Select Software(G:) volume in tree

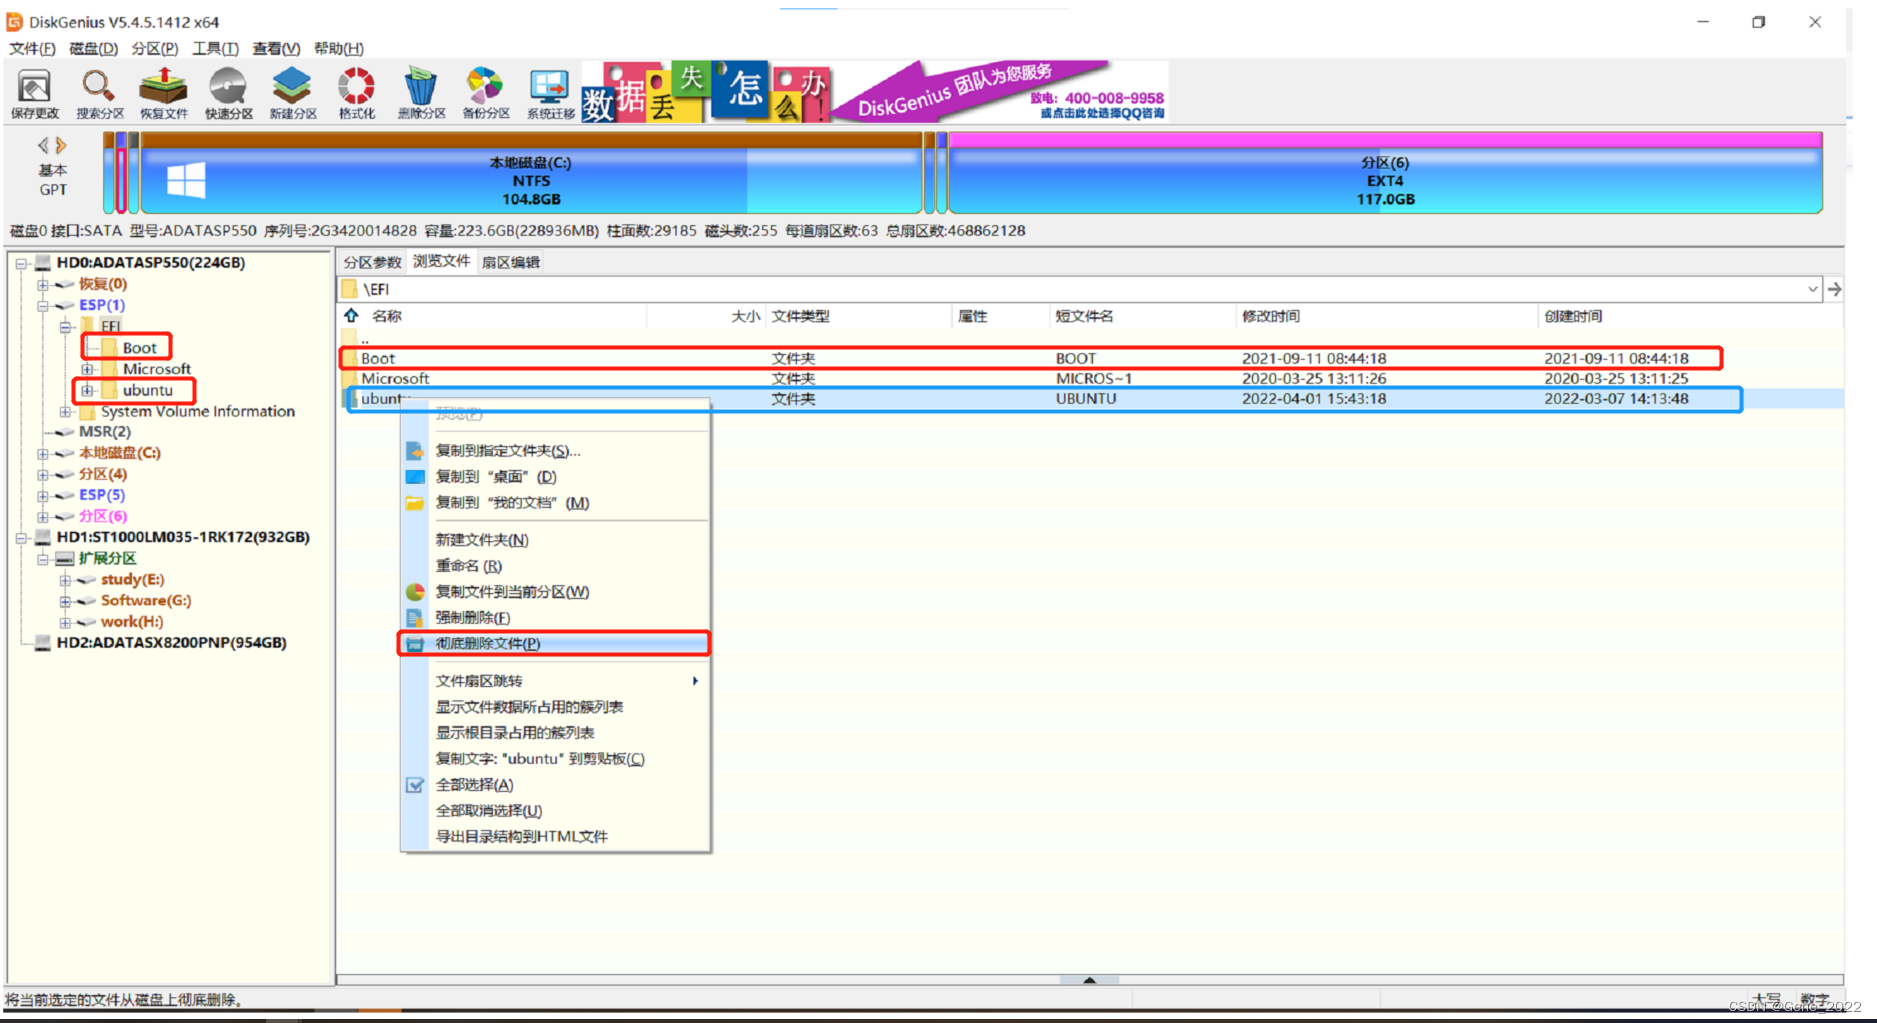click(x=146, y=600)
